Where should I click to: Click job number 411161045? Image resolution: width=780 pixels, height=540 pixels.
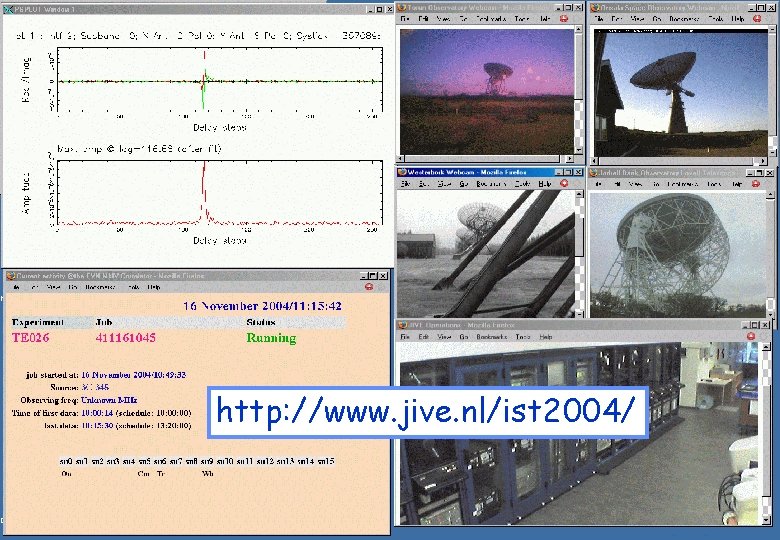(x=126, y=338)
